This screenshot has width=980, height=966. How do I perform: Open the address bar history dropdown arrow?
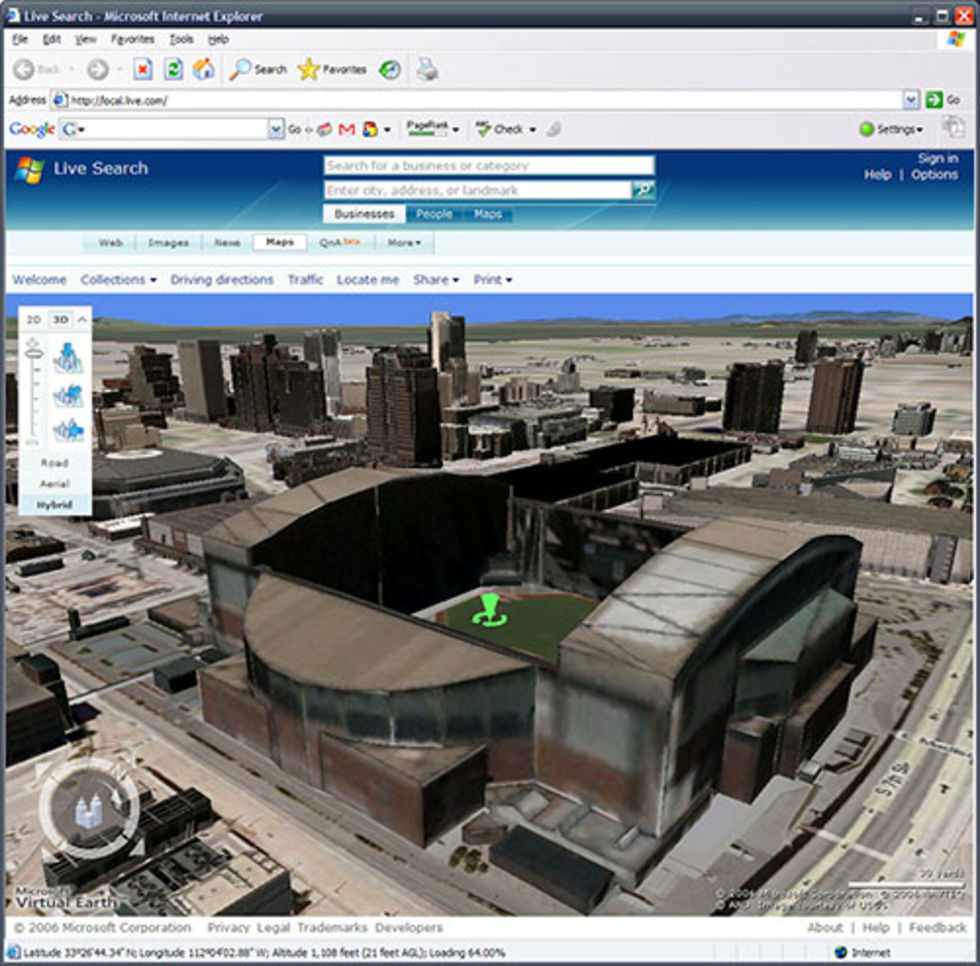tap(911, 99)
